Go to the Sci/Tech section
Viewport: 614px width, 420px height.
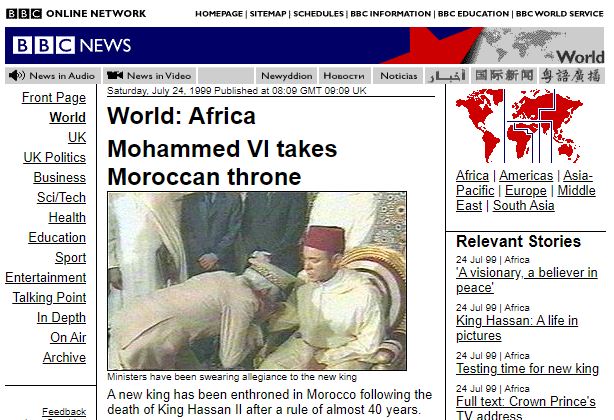point(61,197)
